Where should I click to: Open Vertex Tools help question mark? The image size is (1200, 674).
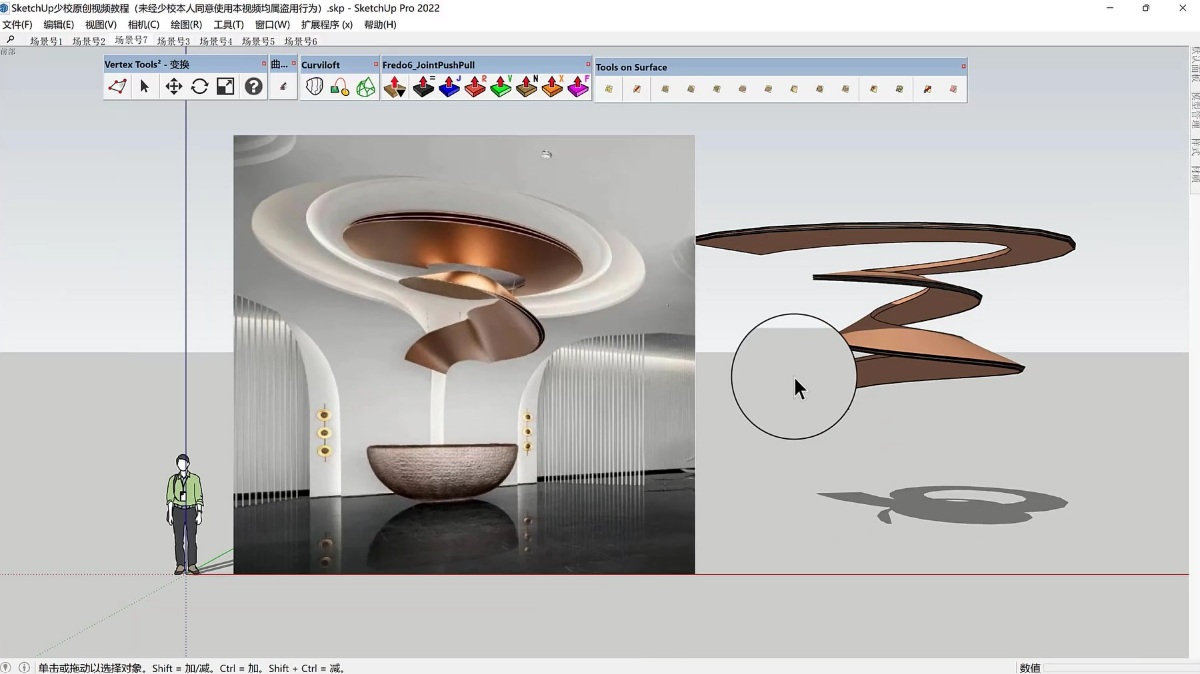[254, 87]
